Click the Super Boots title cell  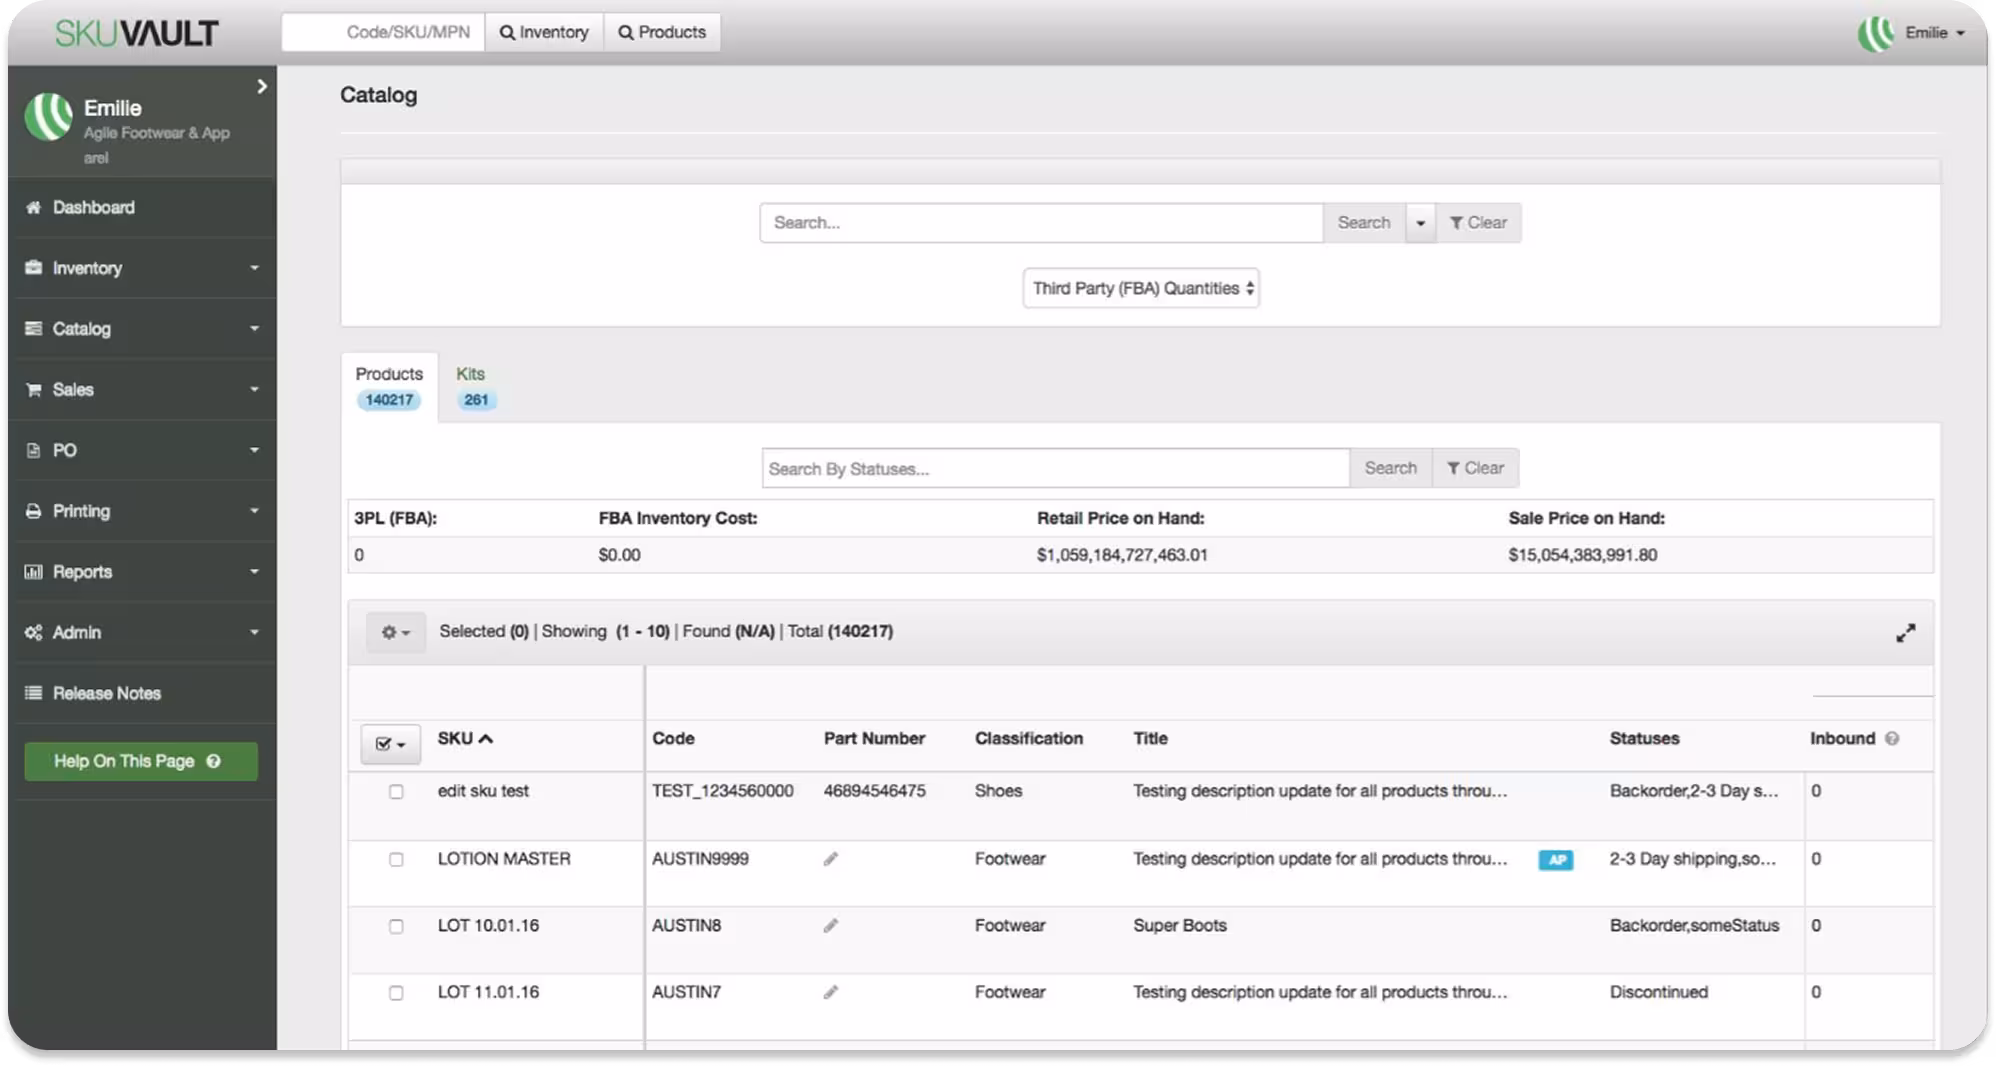1180,926
